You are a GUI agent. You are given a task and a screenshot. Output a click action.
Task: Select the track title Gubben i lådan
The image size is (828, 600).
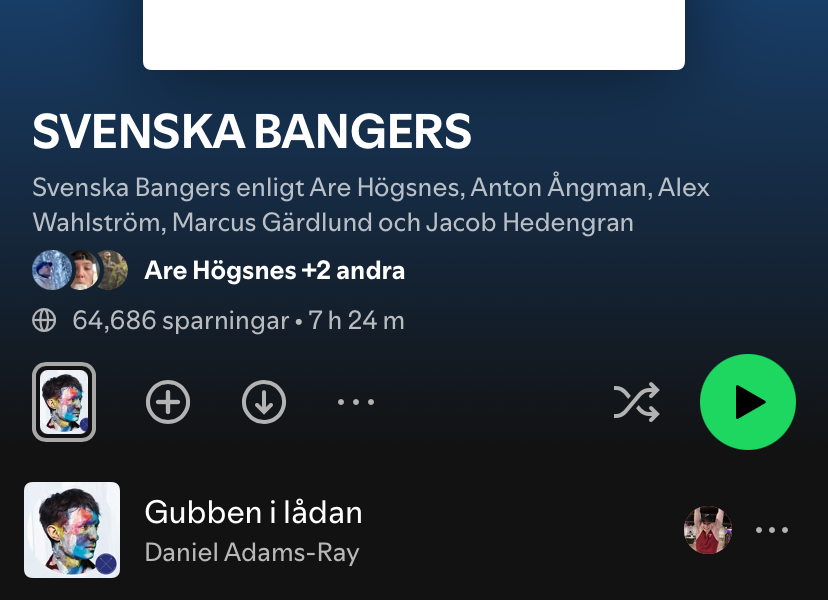253,512
